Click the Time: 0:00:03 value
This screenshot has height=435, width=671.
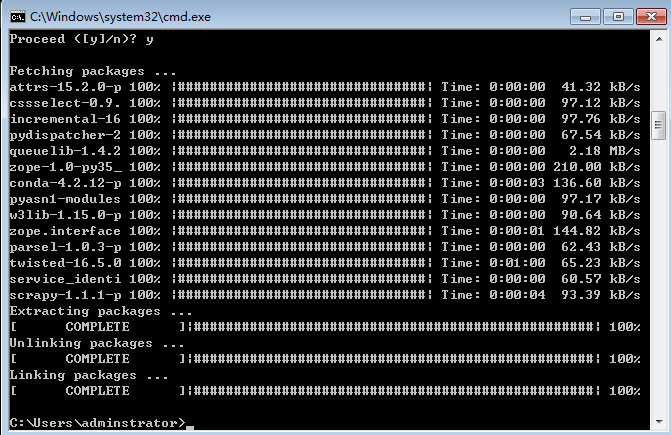point(493,183)
